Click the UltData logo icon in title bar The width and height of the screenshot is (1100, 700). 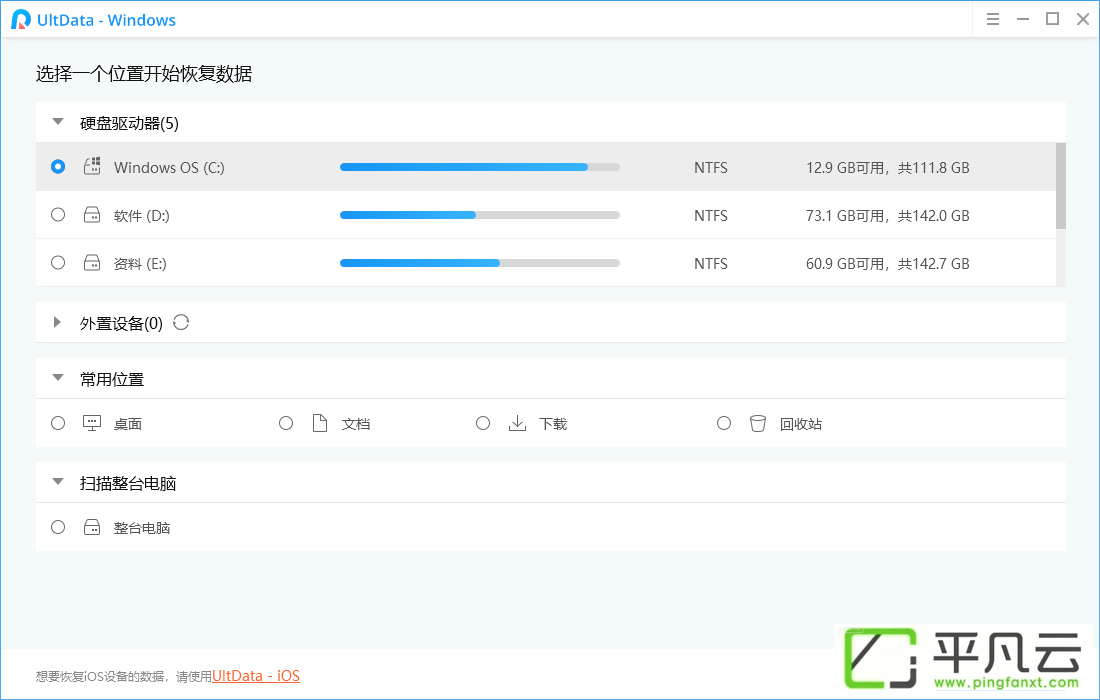(x=21, y=20)
